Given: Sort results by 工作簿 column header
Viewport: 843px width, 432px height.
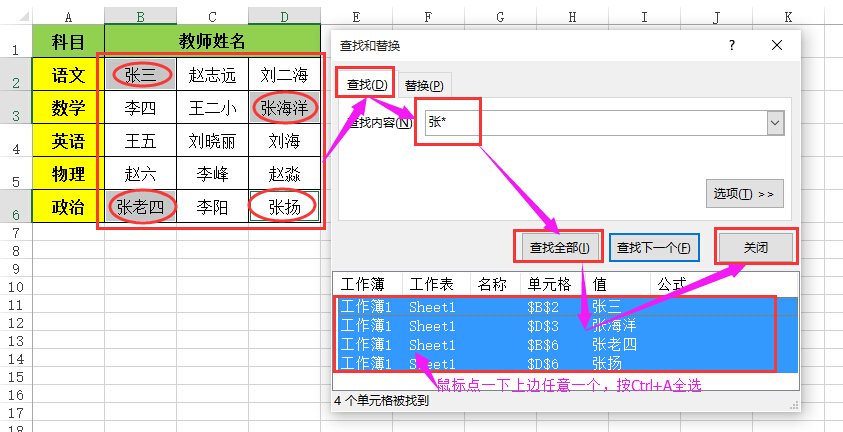Looking at the screenshot, I should point(367,284).
